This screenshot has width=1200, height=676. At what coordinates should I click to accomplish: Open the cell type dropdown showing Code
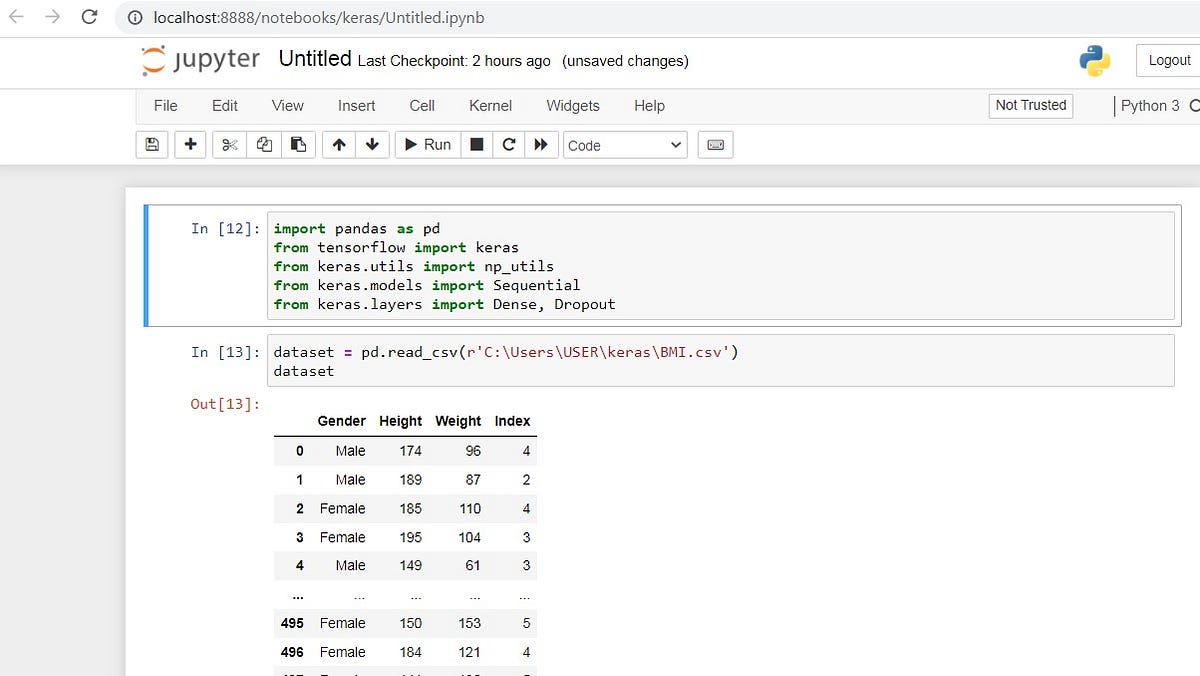pos(624,144)
